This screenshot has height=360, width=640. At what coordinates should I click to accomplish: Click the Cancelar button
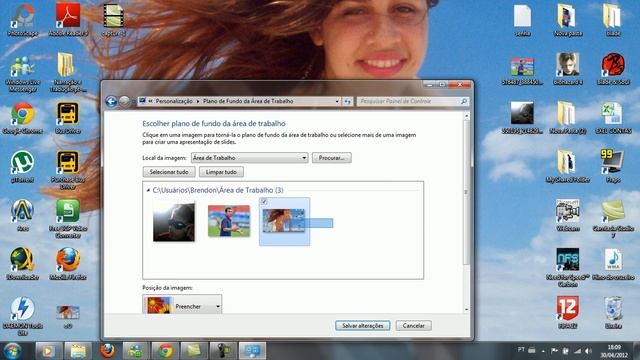click(x=413, y=325)
